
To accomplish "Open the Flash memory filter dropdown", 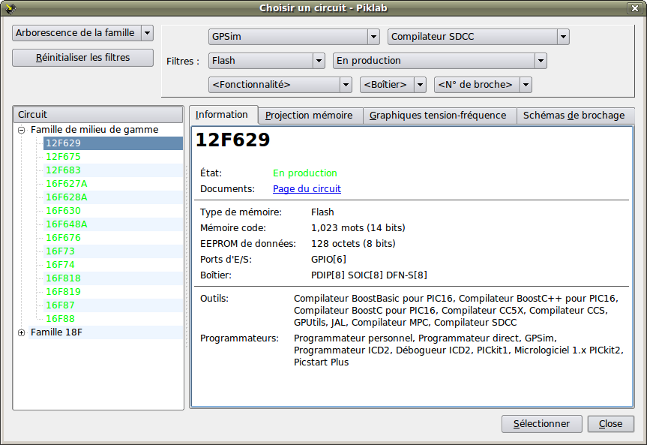I will coord(267,61).
